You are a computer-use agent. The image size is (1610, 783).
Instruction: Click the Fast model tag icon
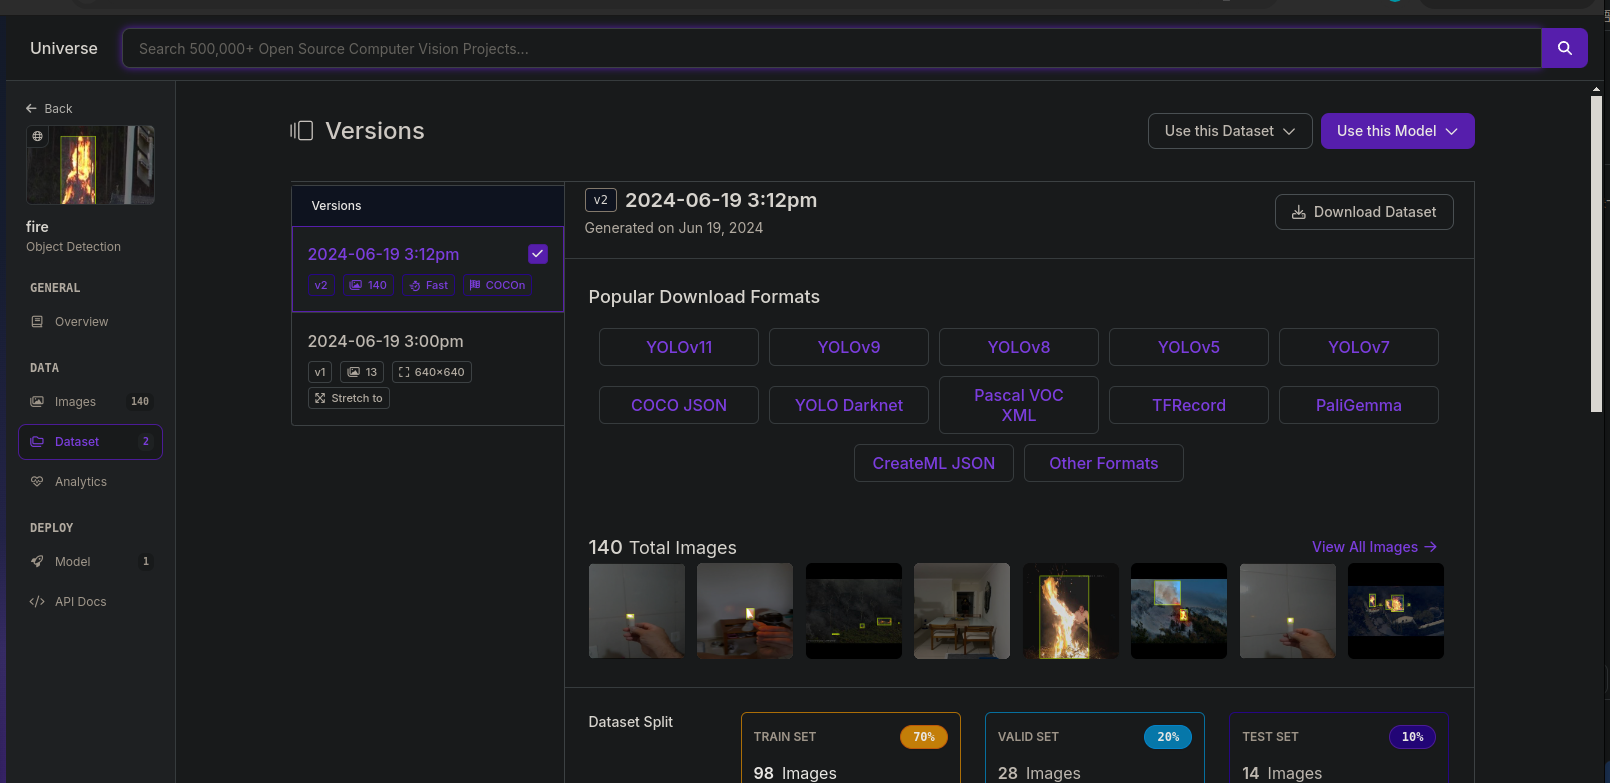(415, 285)
